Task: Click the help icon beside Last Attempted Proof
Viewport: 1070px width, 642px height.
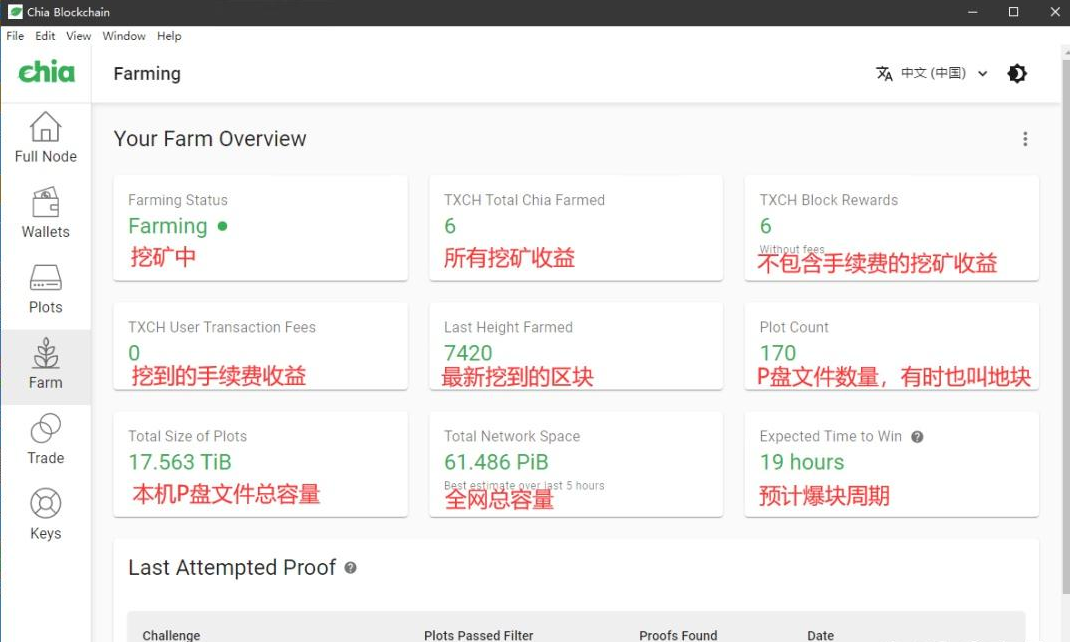Action: (x=350, y=568)
